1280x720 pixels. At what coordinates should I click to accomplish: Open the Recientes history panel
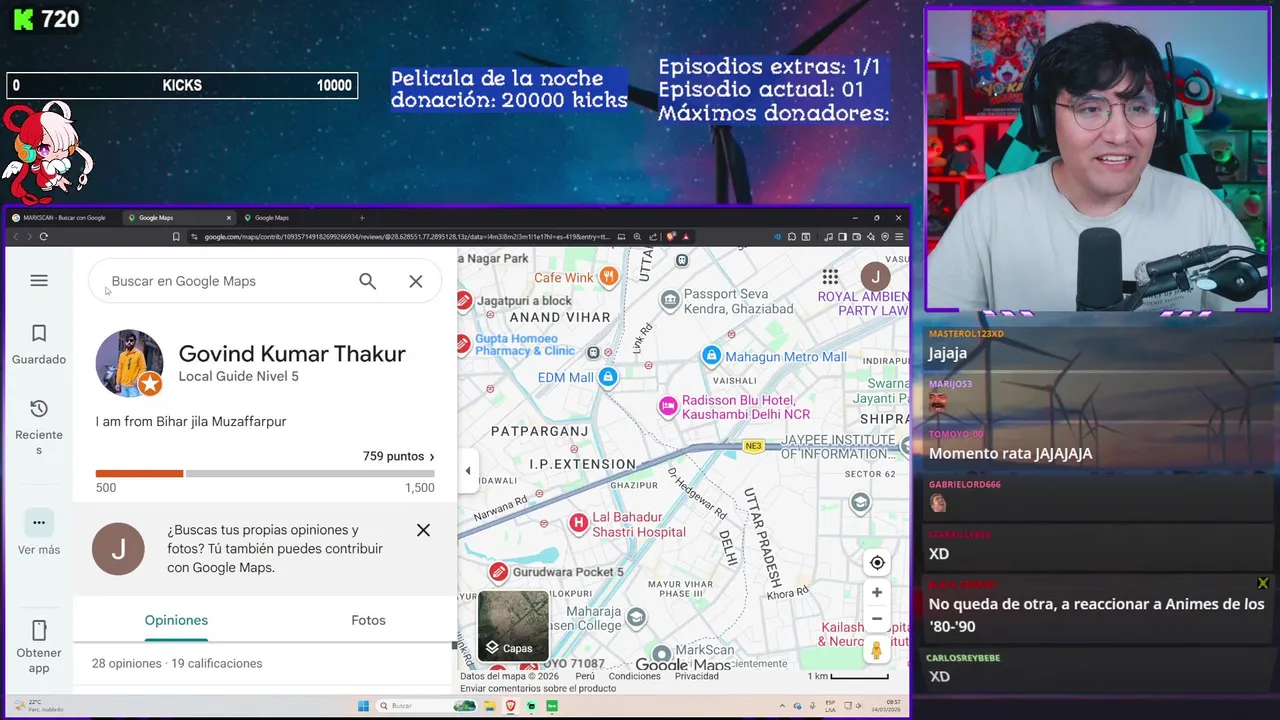click(x=39, y=428)
